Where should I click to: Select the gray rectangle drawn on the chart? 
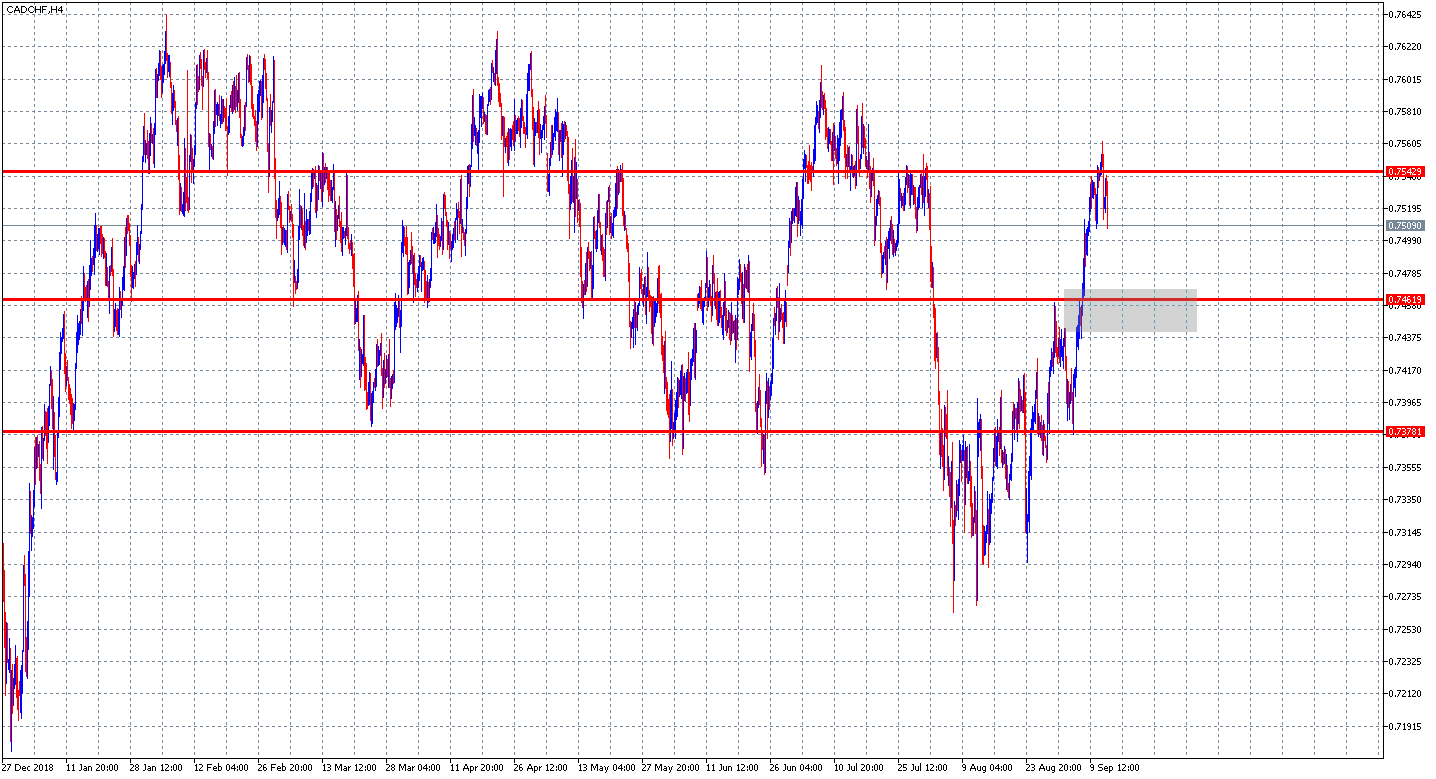tap(1130, 310)
